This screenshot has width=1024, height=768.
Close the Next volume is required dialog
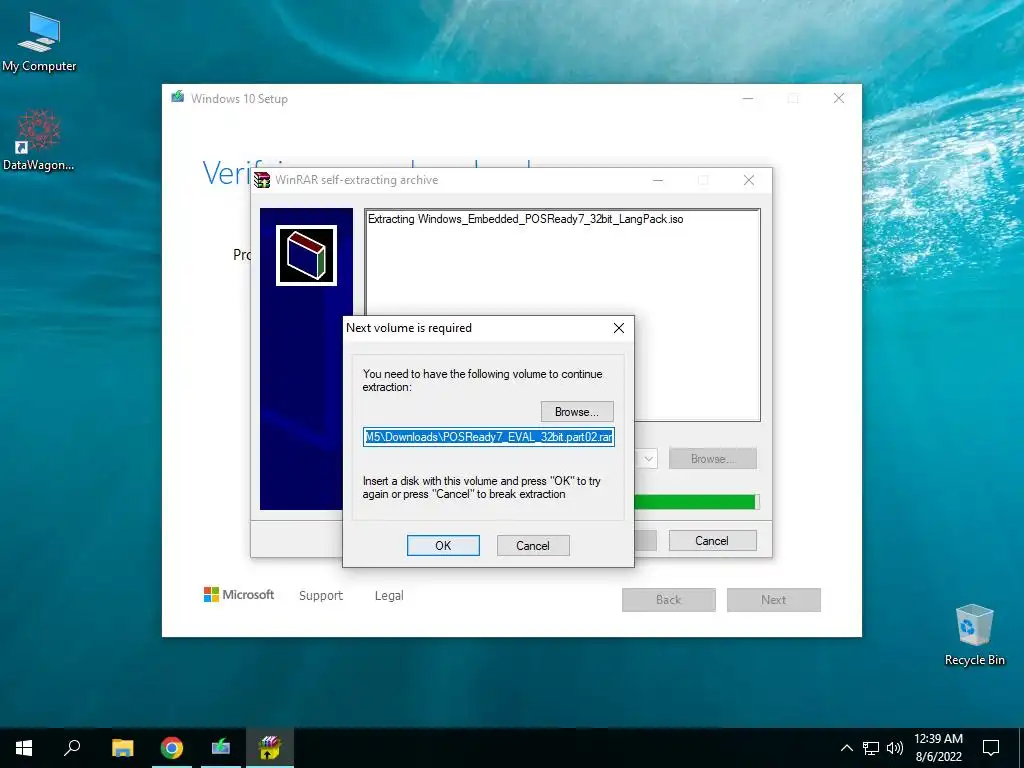618,328
